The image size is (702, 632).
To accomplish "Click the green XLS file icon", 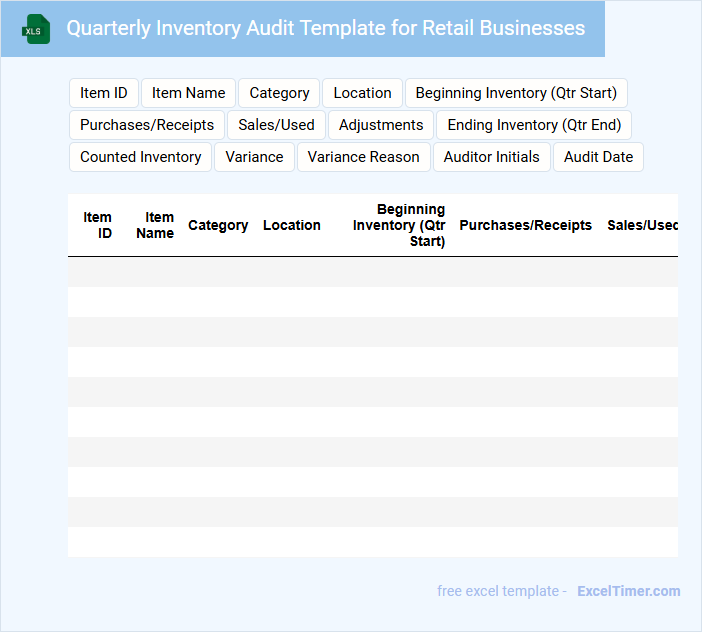I will click(36, 29).
